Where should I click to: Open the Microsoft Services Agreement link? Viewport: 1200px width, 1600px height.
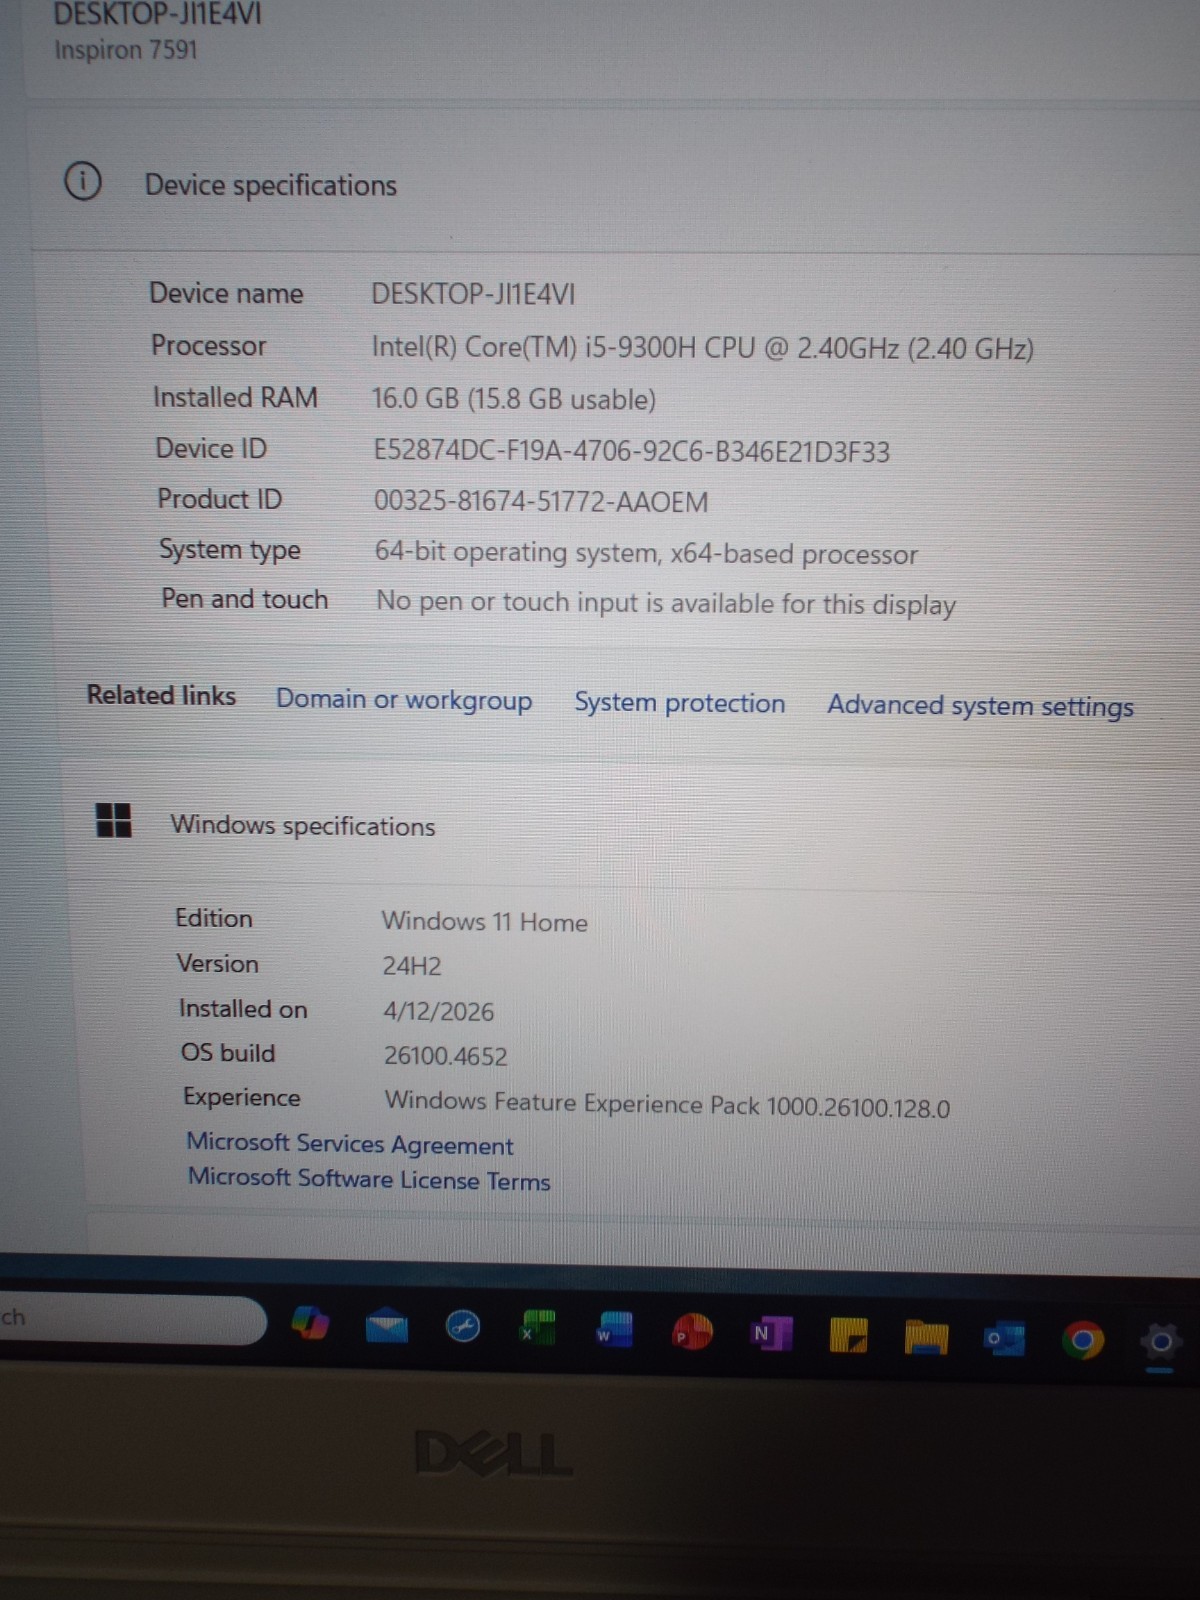(350, 1144)
